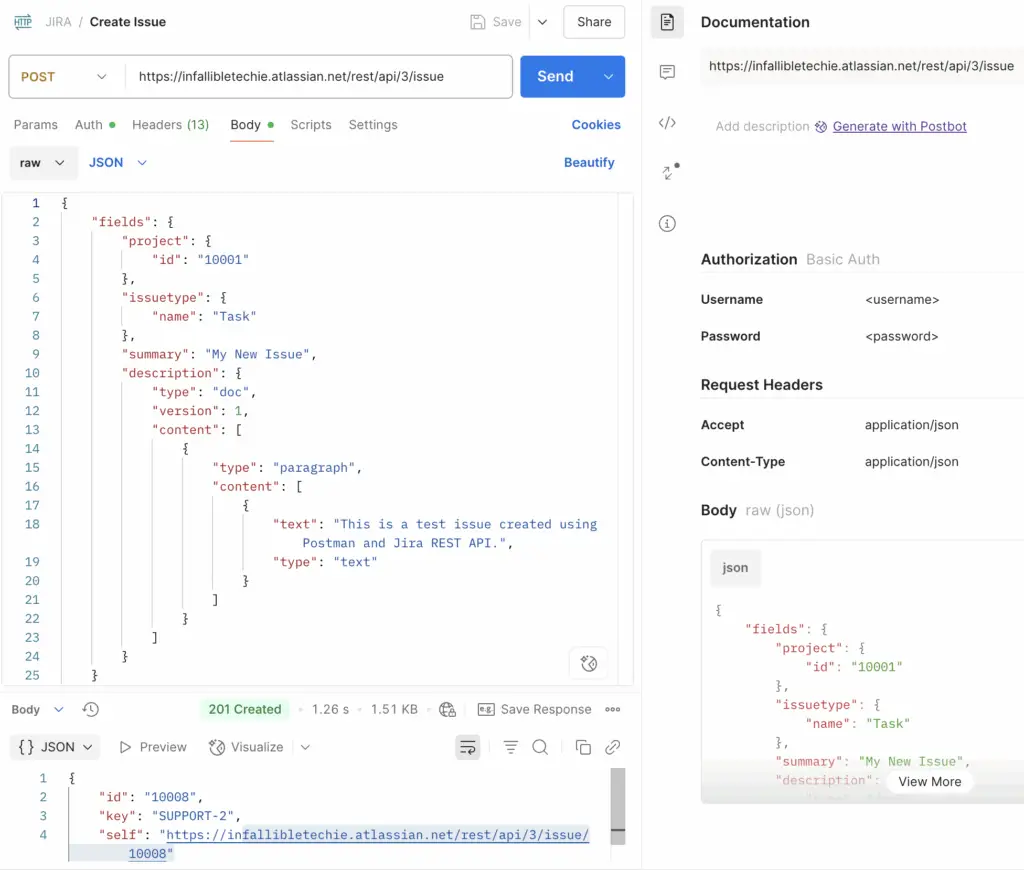Open the JSON body language dropdown
The image size is (1024, 870).
118,163
